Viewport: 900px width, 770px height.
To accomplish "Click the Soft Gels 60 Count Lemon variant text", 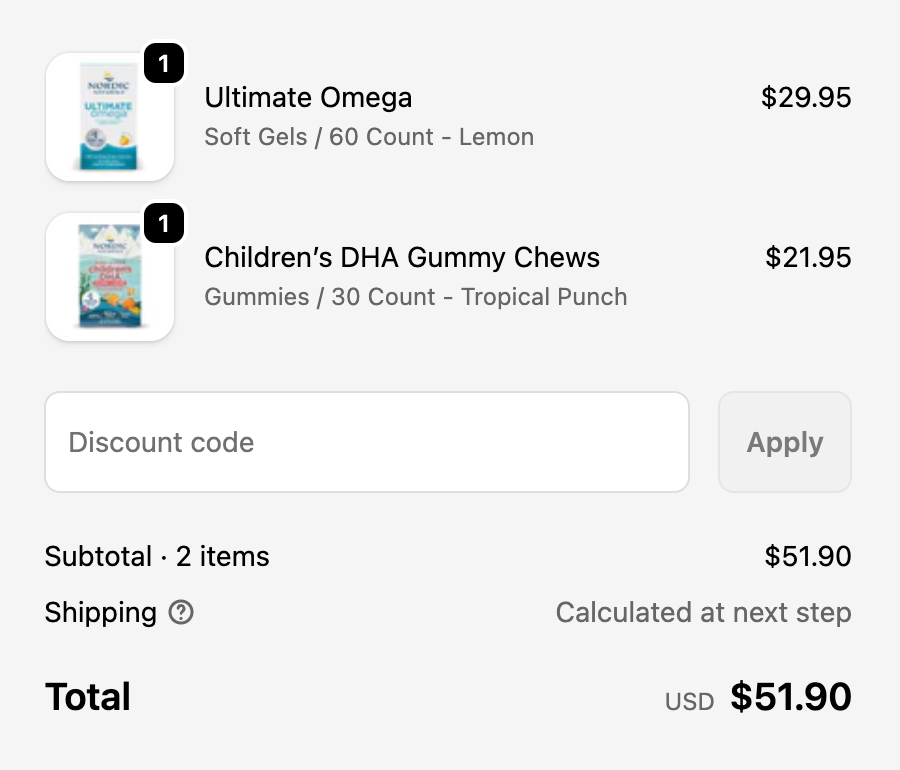I will click(369, 137).
